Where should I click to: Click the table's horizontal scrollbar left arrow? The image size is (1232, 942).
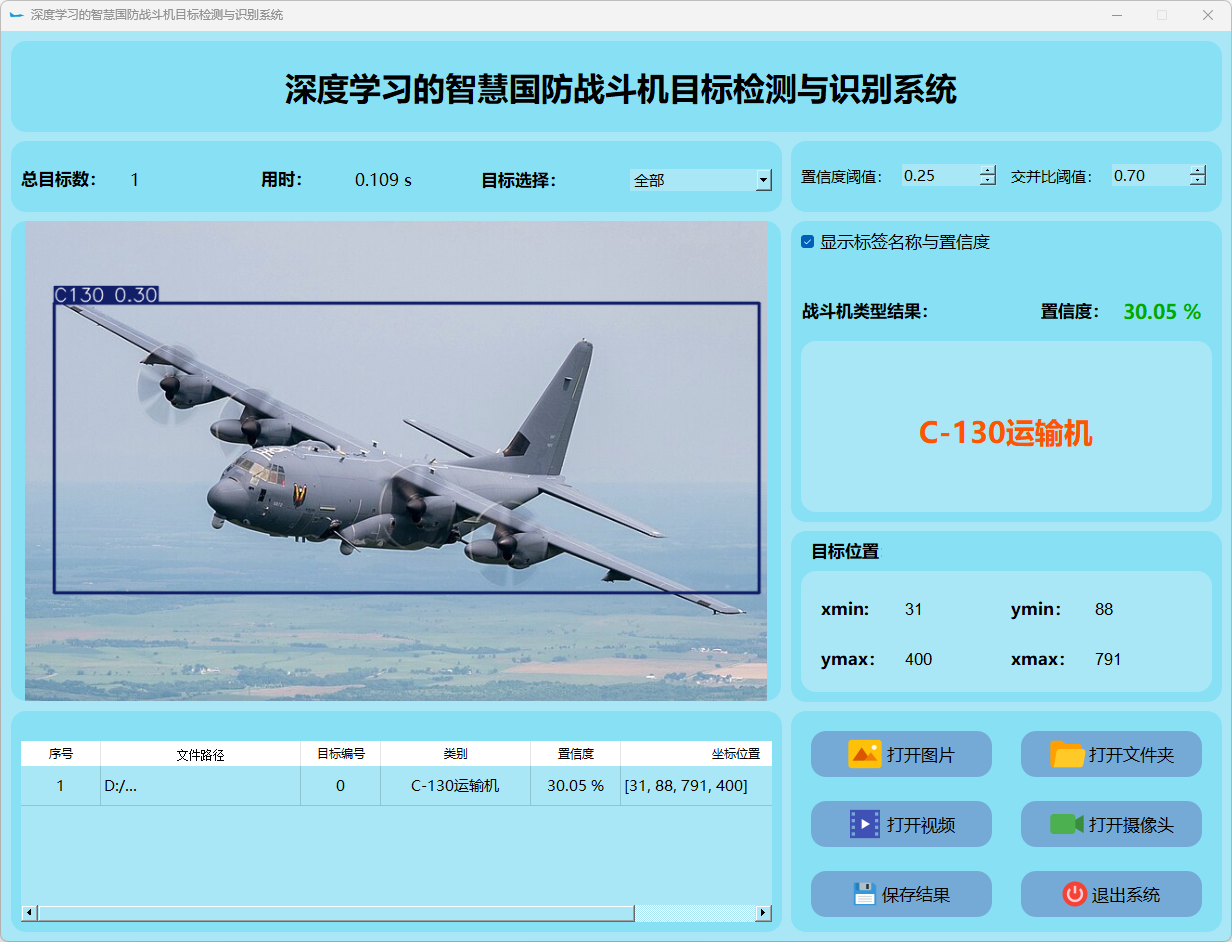pos(29,913)
